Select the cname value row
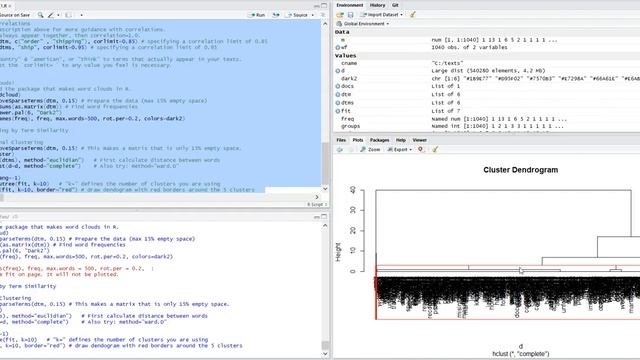640x360 pixels. click(x=487, y=63)
